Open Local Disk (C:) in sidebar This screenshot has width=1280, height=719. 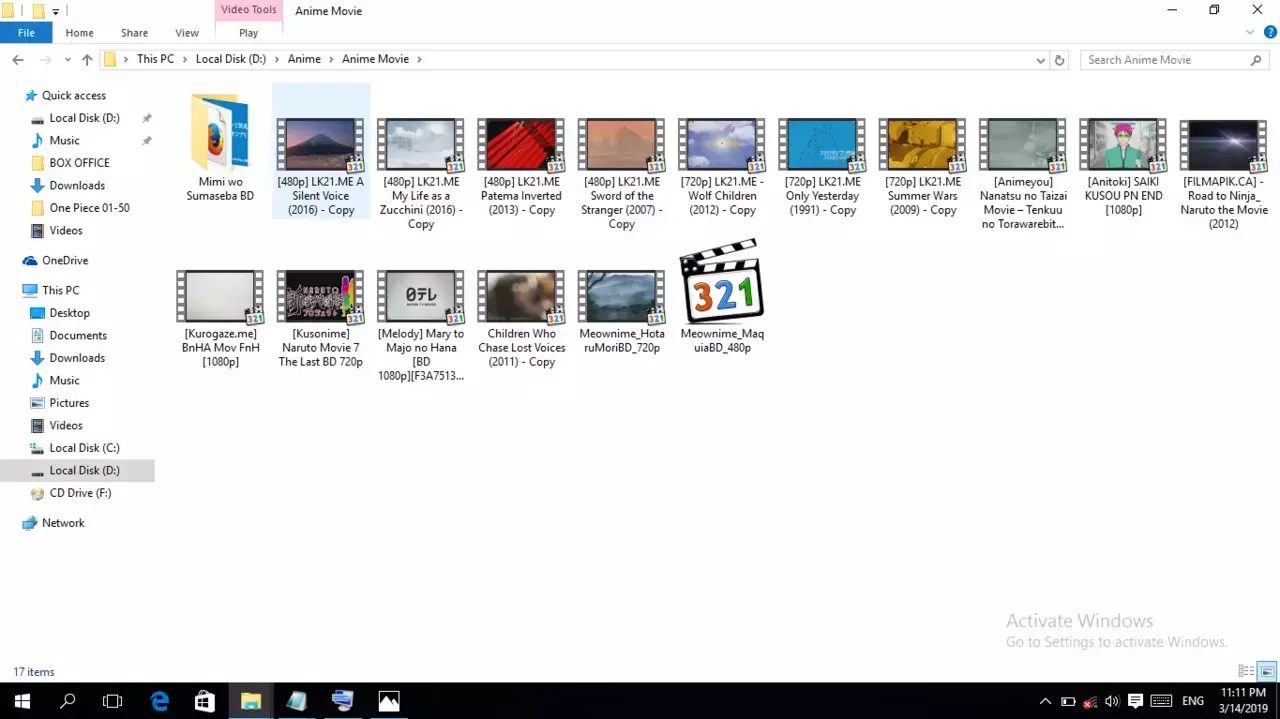tap(84, 448)
